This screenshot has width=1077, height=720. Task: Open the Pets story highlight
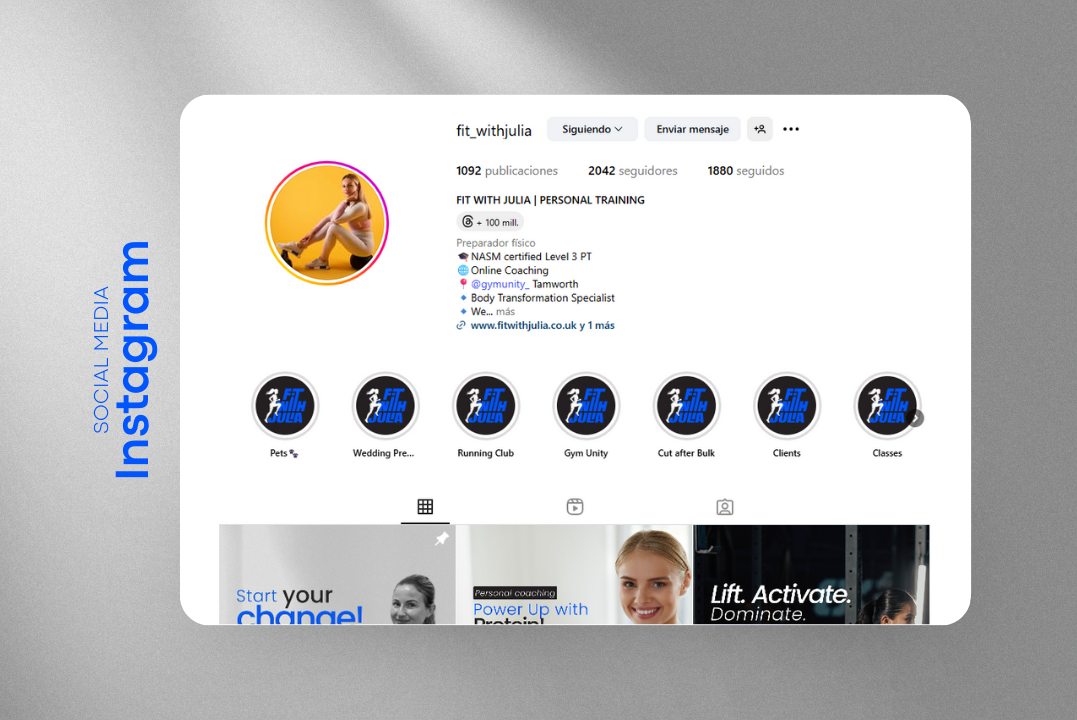[285, 406]
